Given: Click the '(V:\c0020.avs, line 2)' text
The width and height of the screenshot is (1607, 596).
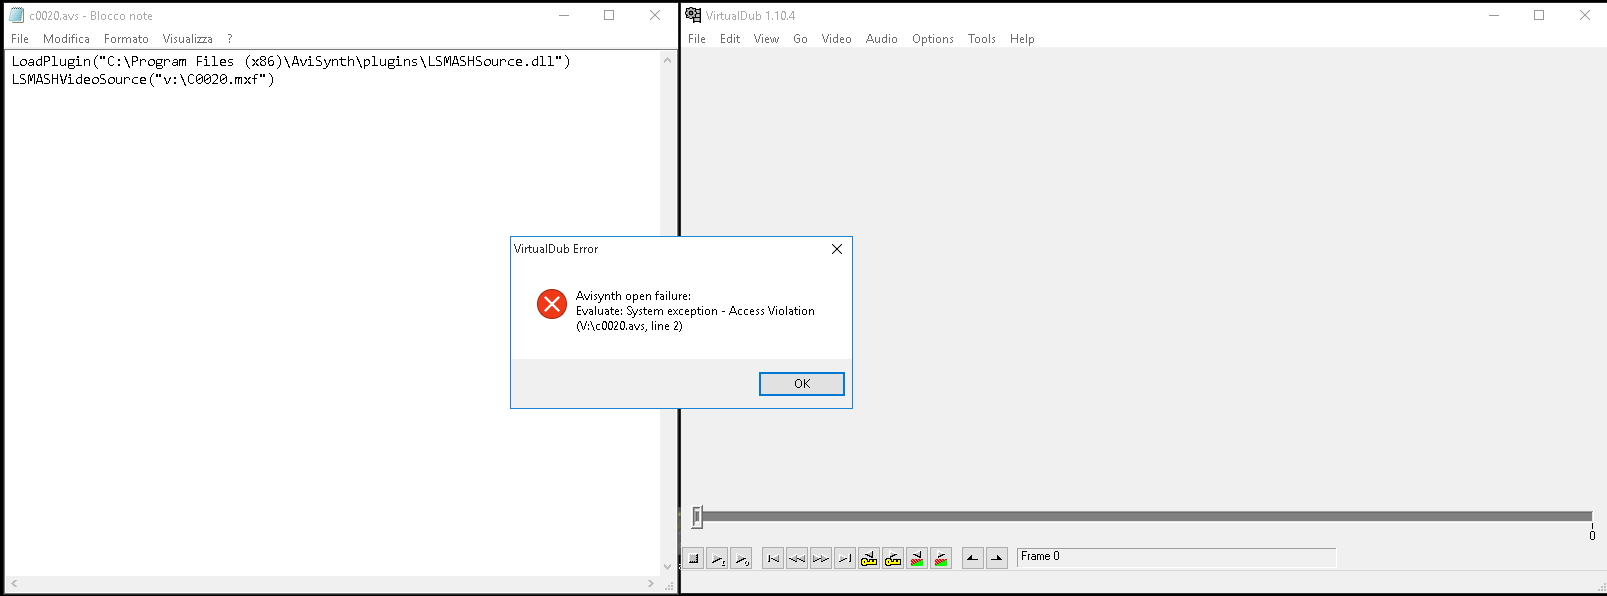Looking at the screenshot, I should (x=629, y=326).
